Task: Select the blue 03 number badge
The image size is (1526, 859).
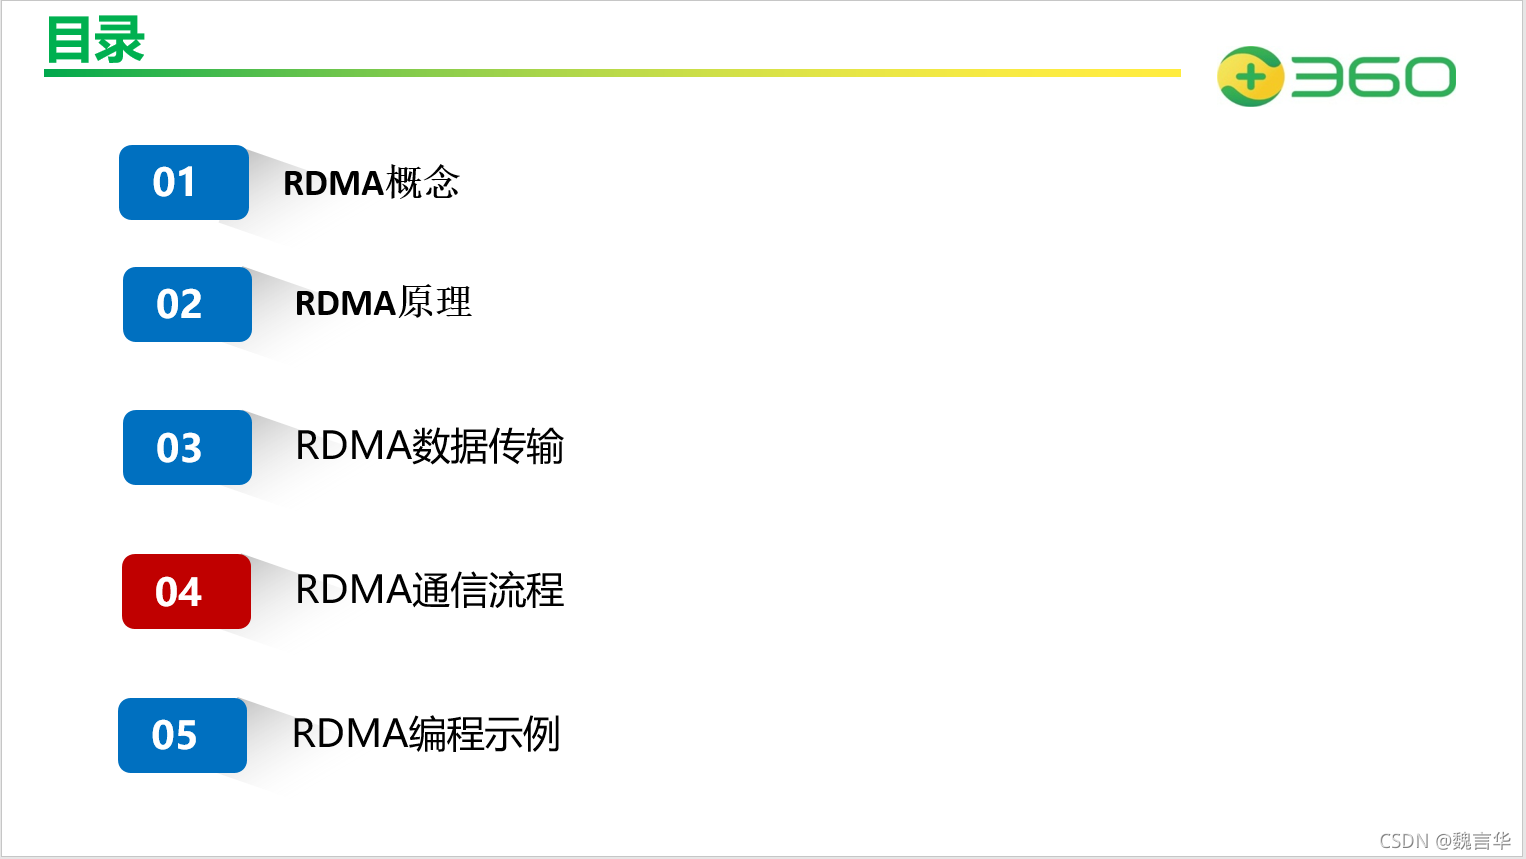Action: click(x=187, y=447)
